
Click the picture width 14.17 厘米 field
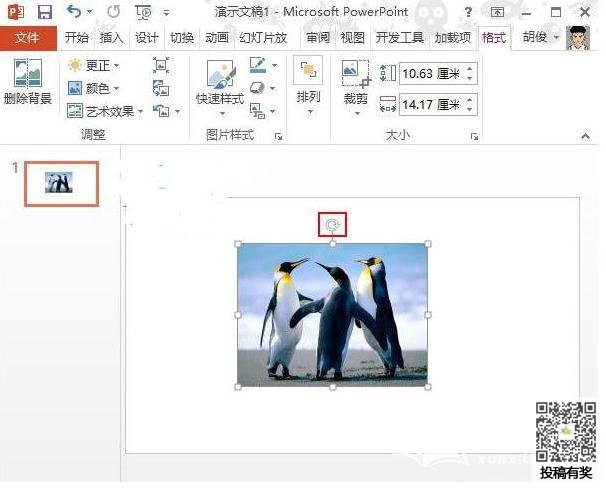(x=430, y=103)
